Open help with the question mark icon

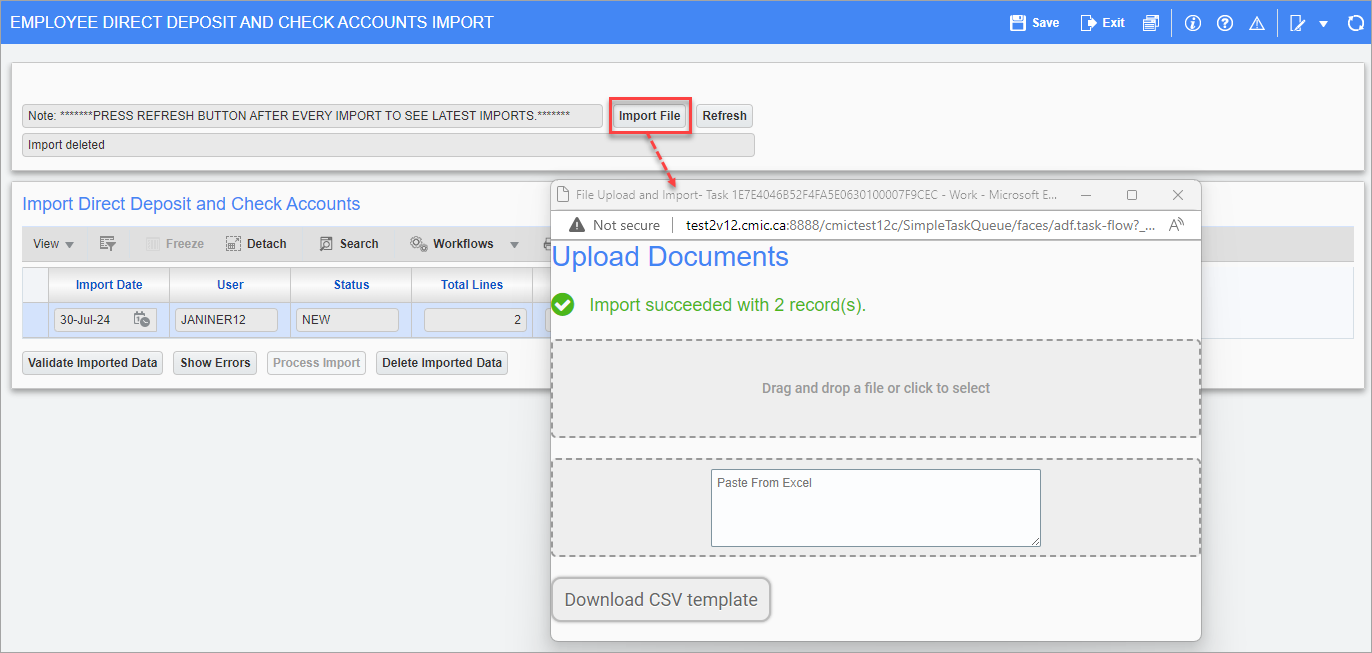click(1224, 23)
